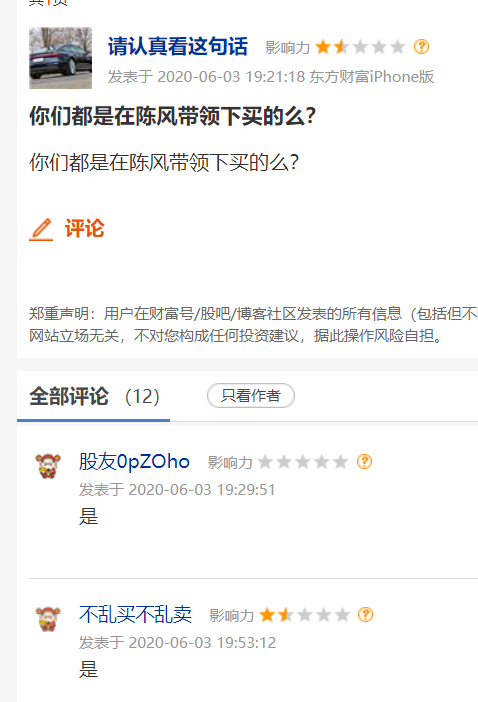478x702 pixels.
Task: Click the bold post title about 陈风
Action: pyautogui.click(x=173, y=116)
